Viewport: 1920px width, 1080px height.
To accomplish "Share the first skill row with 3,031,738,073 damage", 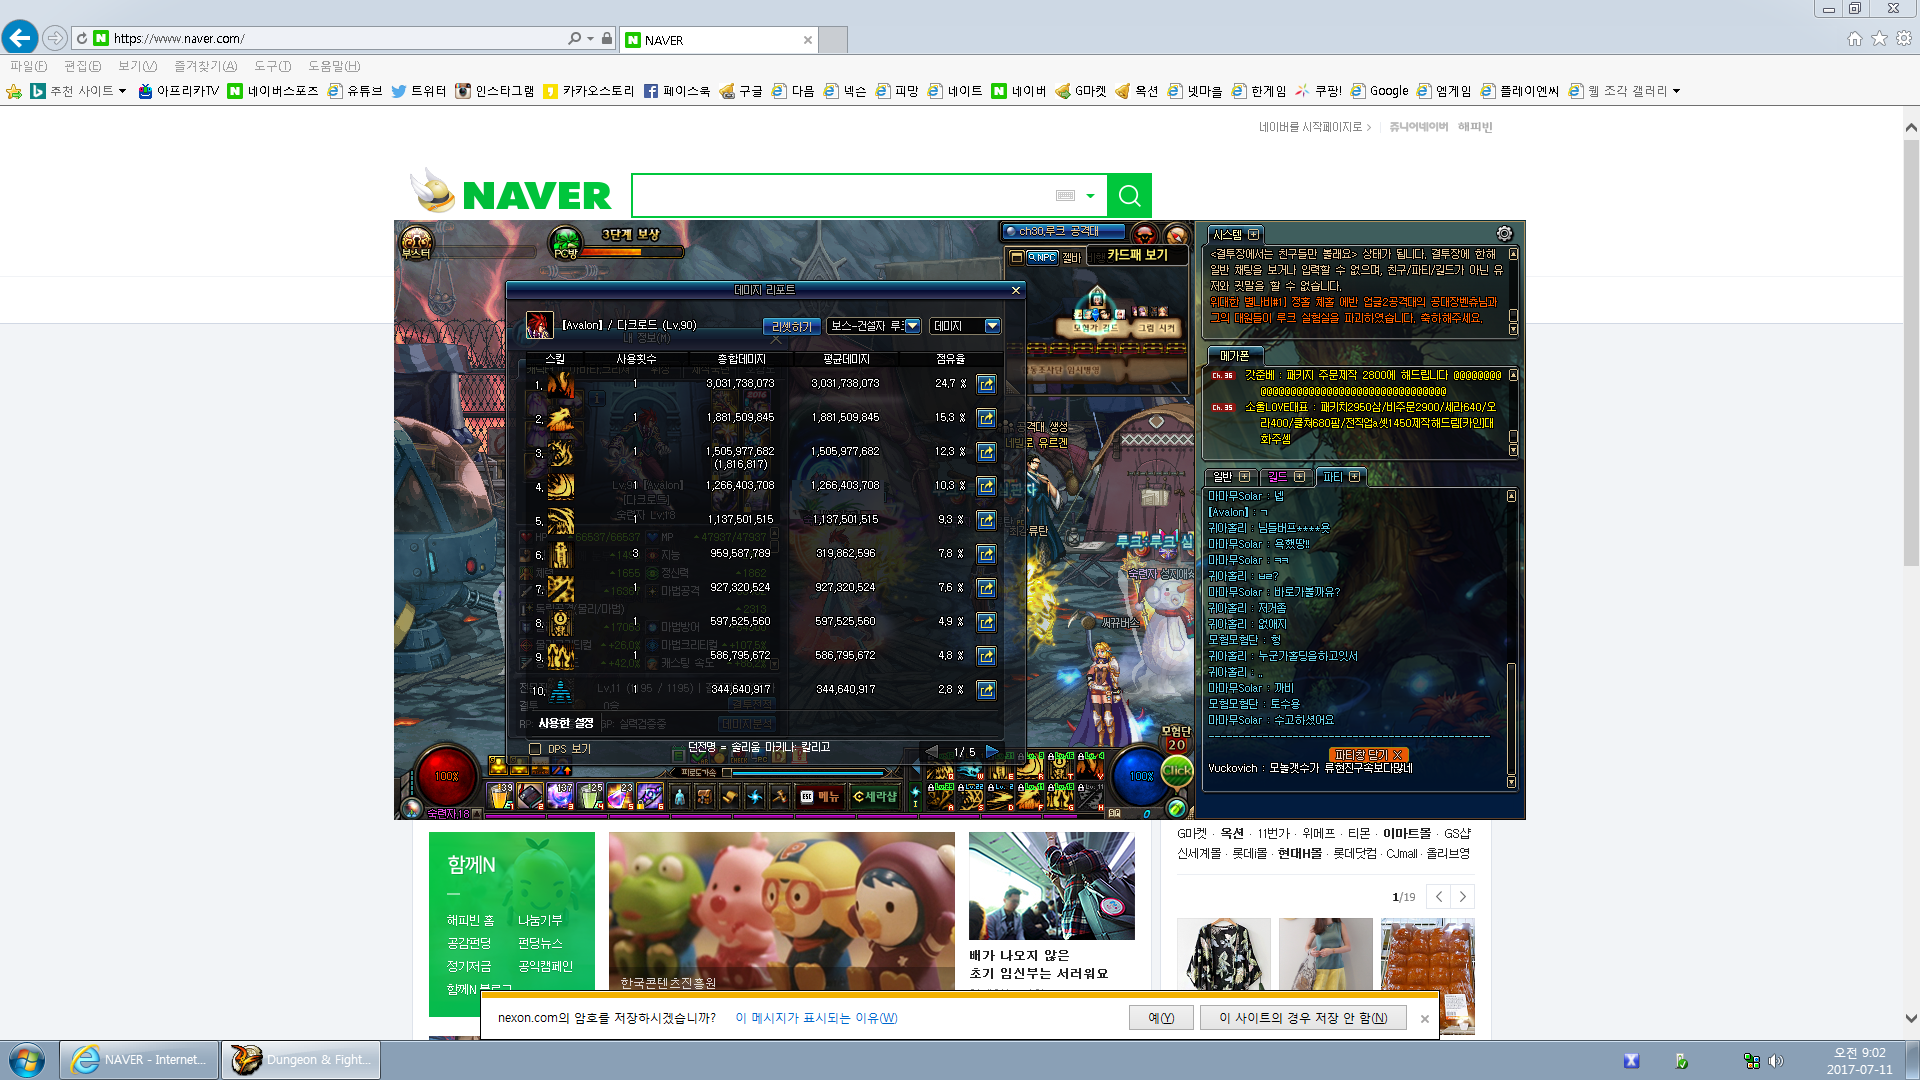I will point(986,384).
